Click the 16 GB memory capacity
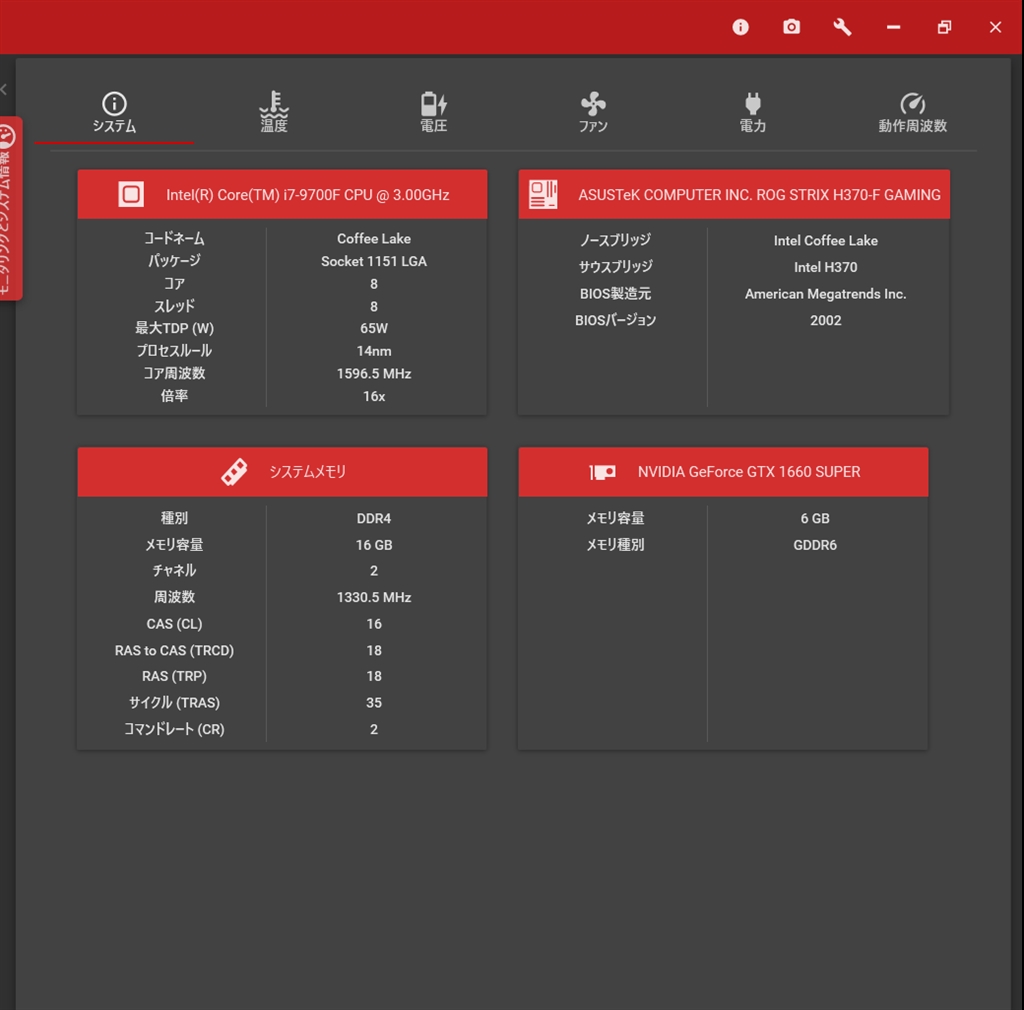This screenshot has height=1010, width=1024. [374, 544]
